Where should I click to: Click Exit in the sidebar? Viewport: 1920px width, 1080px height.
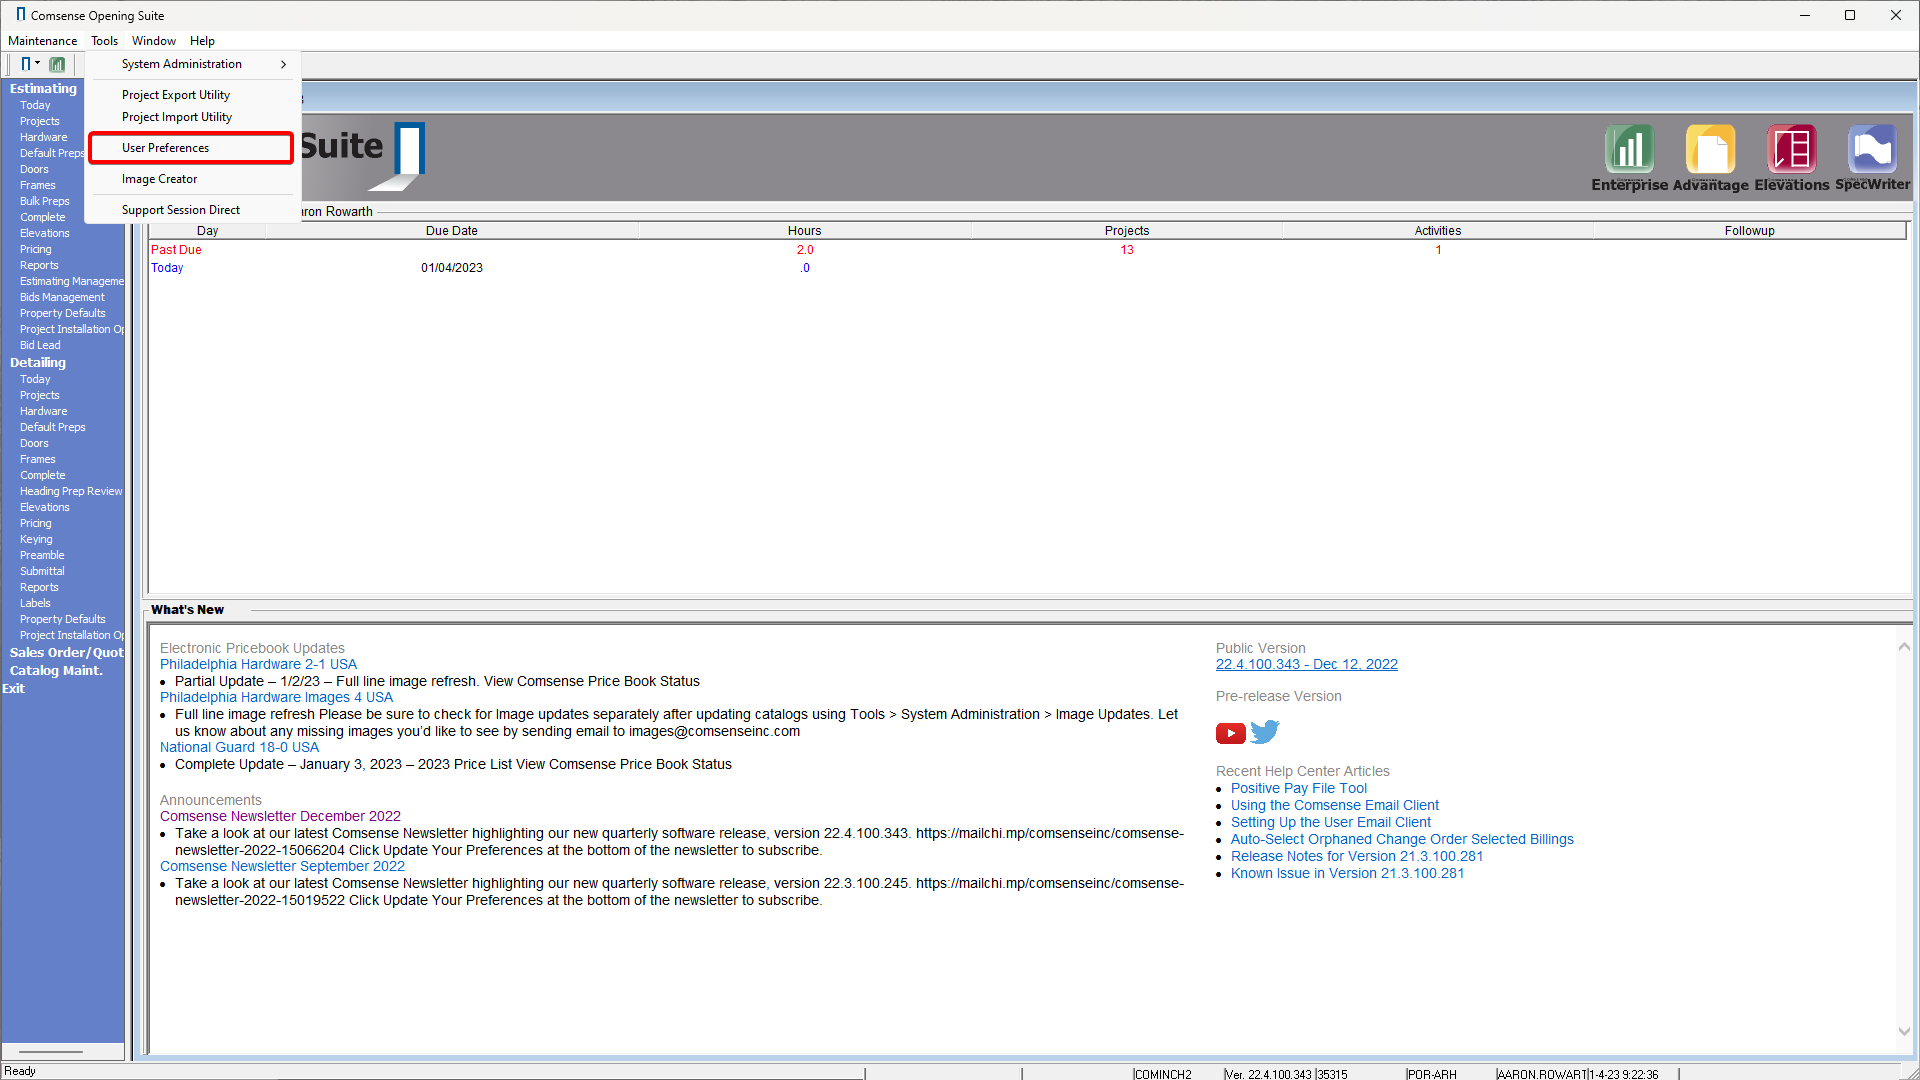tap(13, 688)
